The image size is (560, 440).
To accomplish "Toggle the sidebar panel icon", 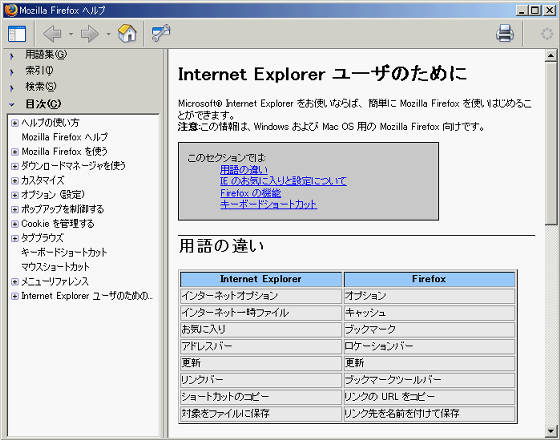I will pos(17,34).
